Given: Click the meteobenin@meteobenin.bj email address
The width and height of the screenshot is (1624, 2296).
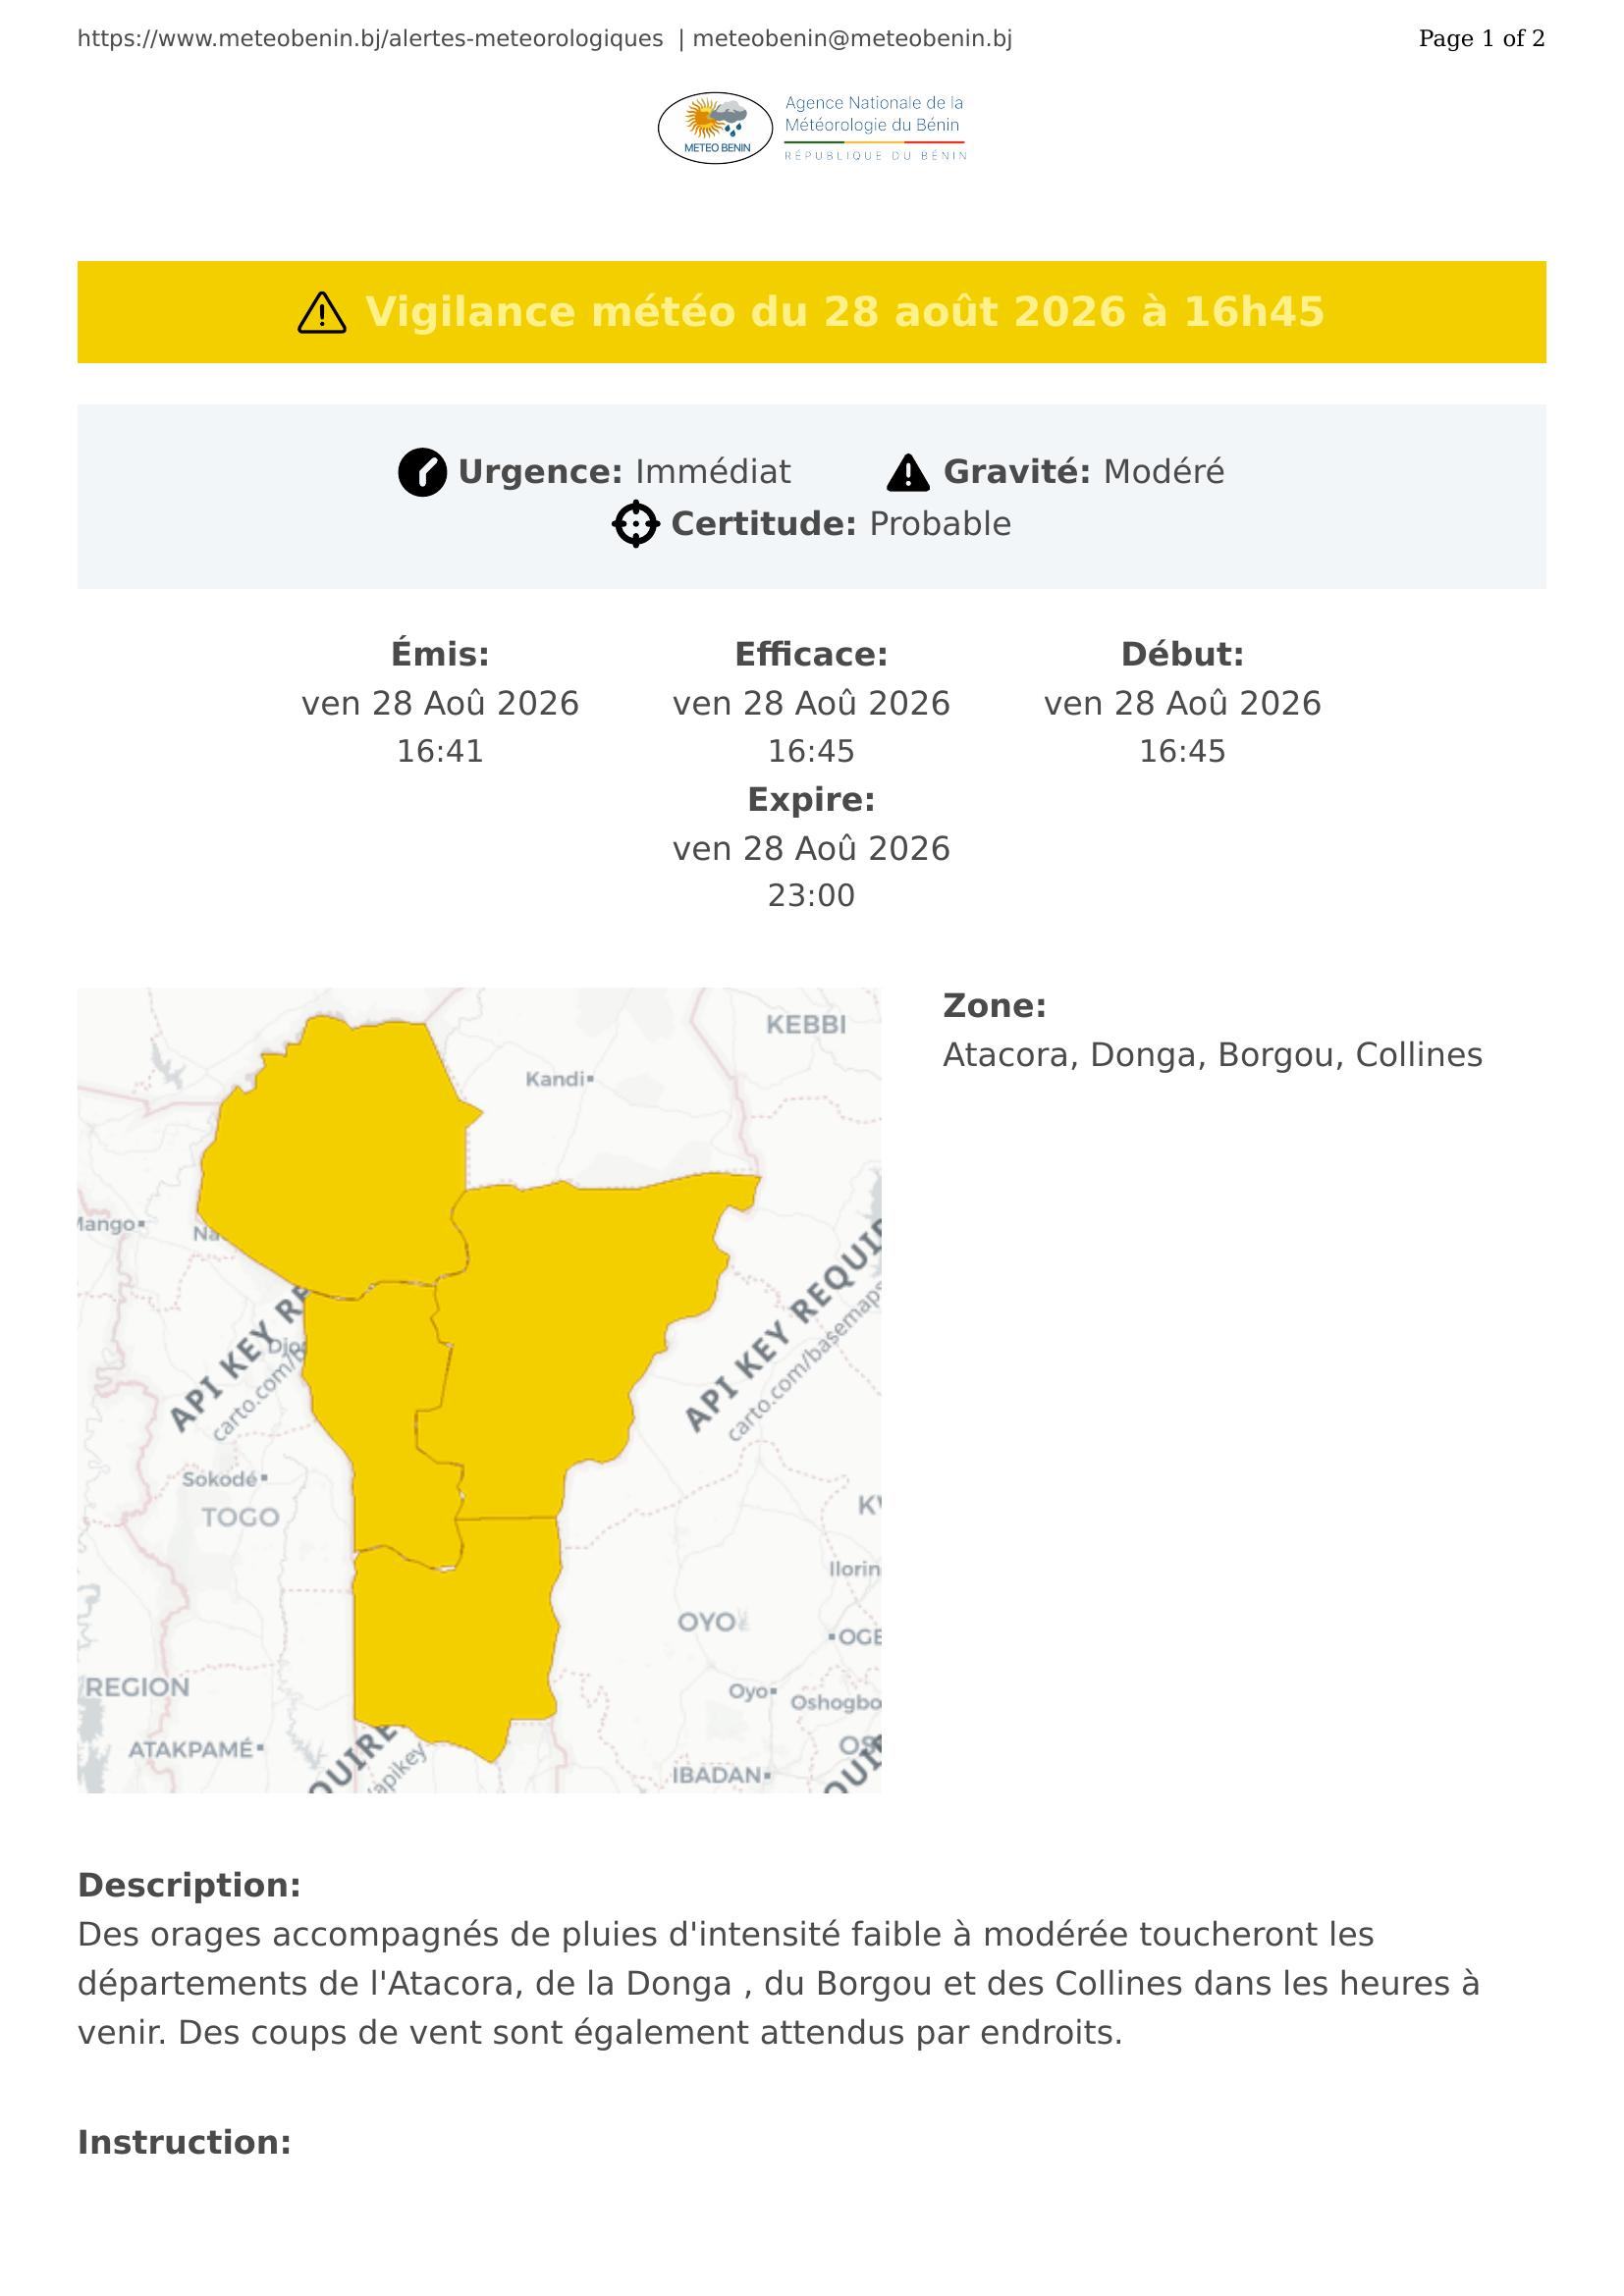Looking at the screenshot, I should [852, 39].
